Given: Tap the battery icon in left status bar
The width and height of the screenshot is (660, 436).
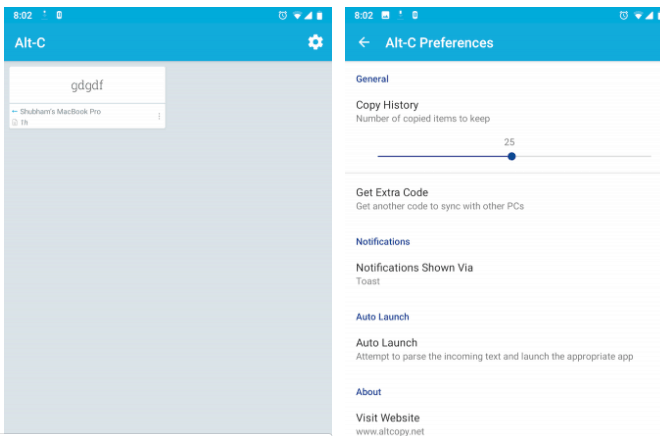Looking at the screenshot, I should [x=320, y=16].
